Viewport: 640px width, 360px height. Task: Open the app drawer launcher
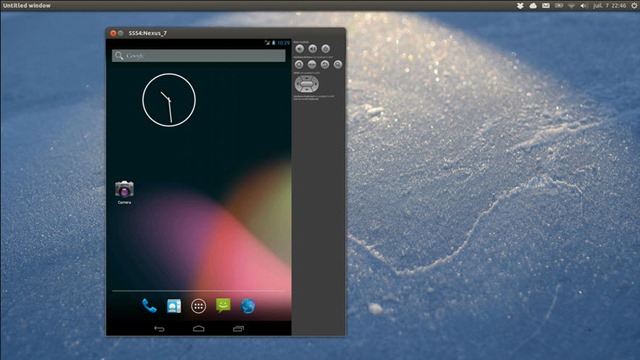point(198,306)
